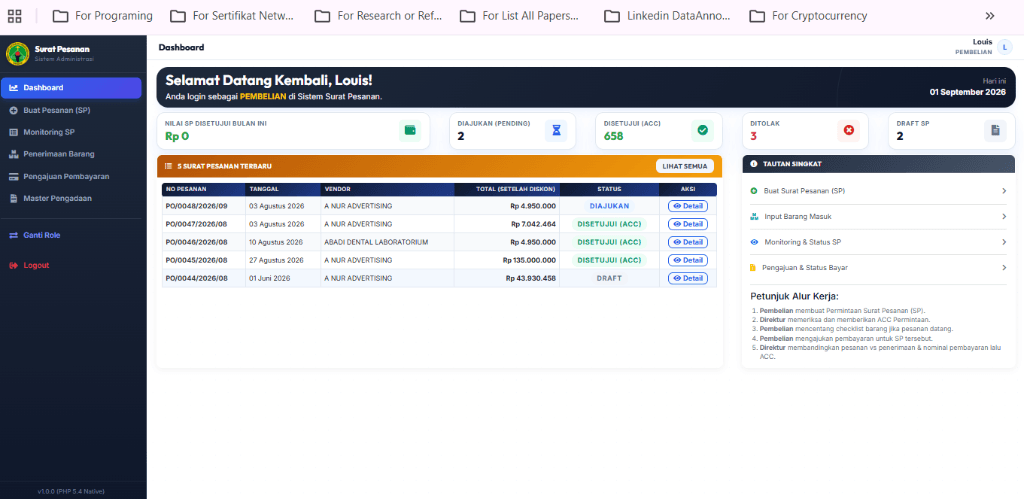Click the Lihat Semua button
Viewport: 1024px width, 499px height.
click(685, 167)
